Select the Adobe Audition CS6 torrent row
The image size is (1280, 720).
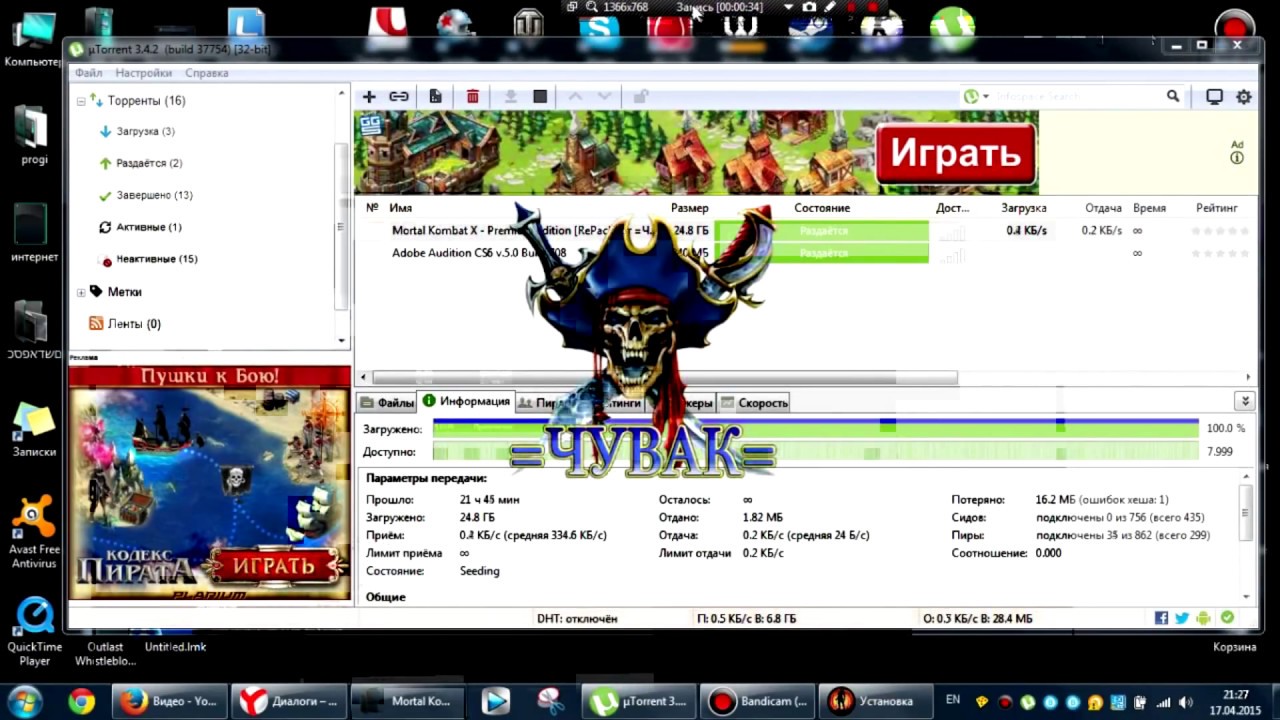pos(806,253)
